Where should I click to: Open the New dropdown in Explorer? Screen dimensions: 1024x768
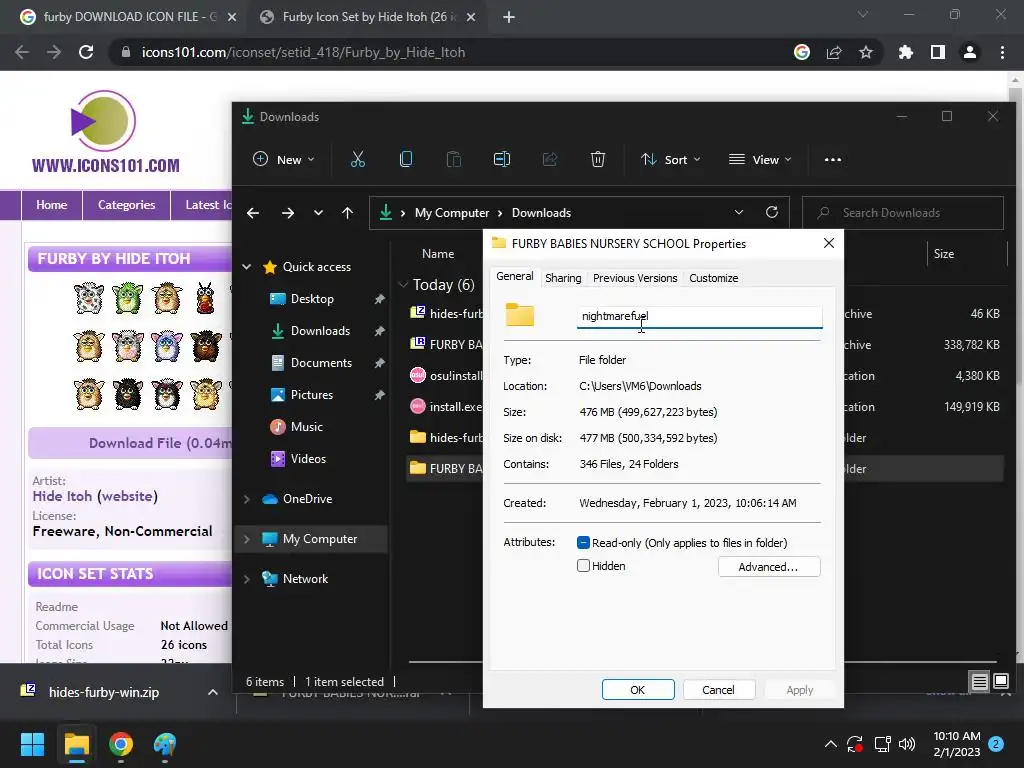(284, 159)
